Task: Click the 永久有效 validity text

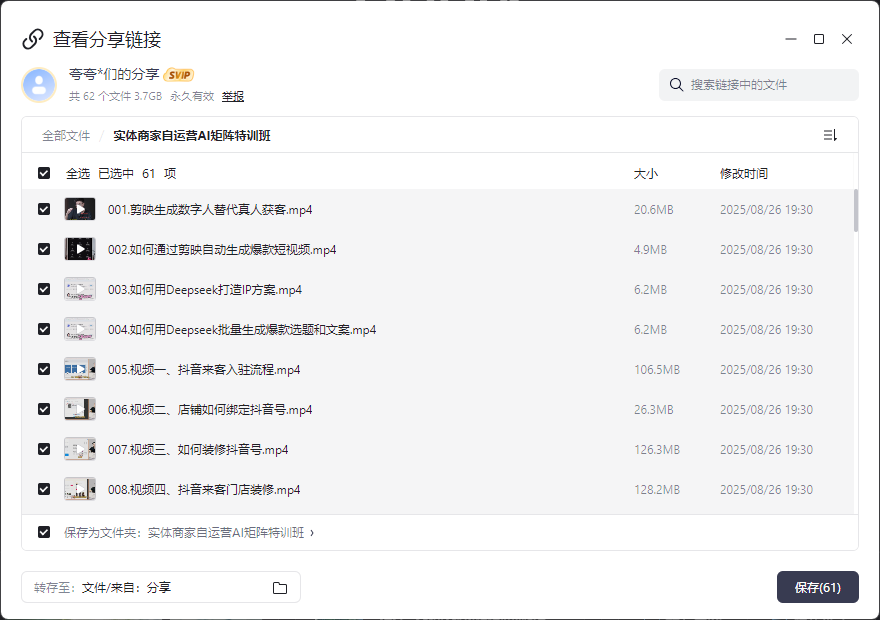Action: click(192, 97)
